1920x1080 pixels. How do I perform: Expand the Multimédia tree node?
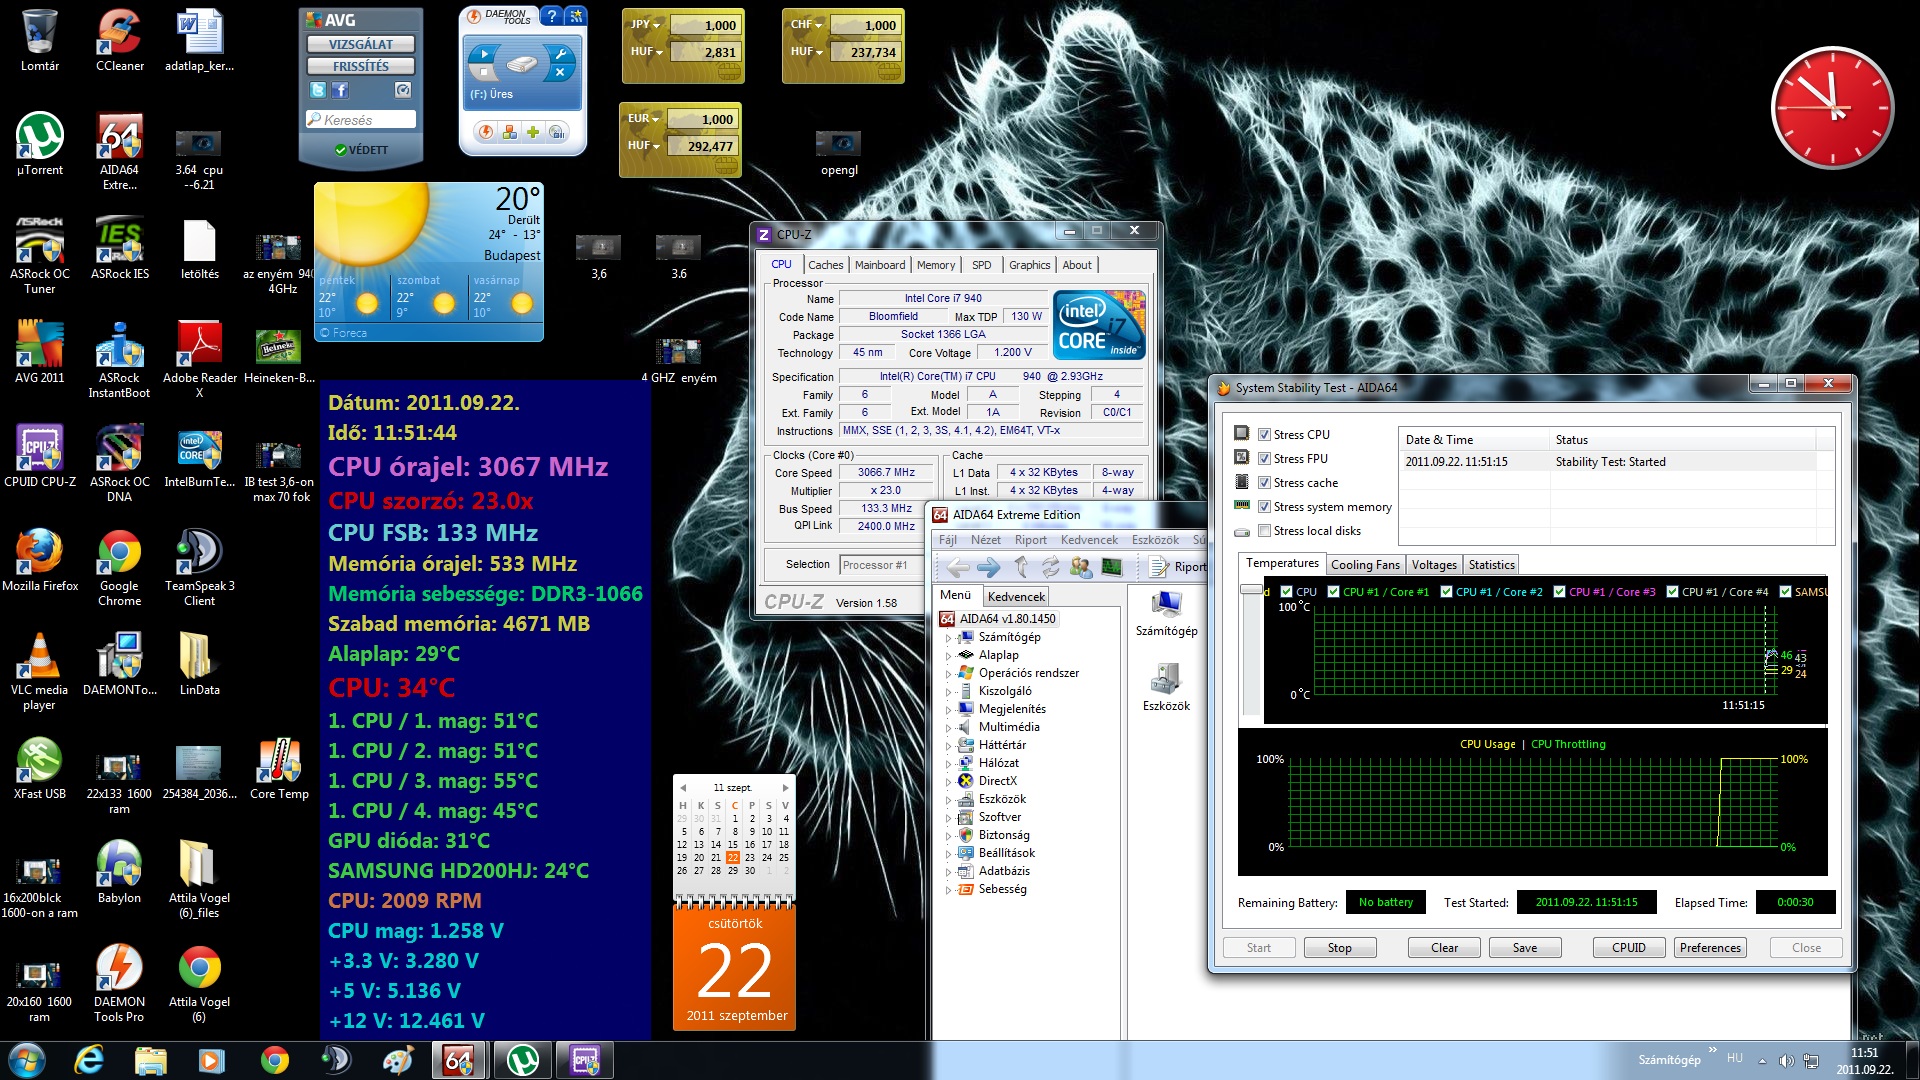pos(948,727)
